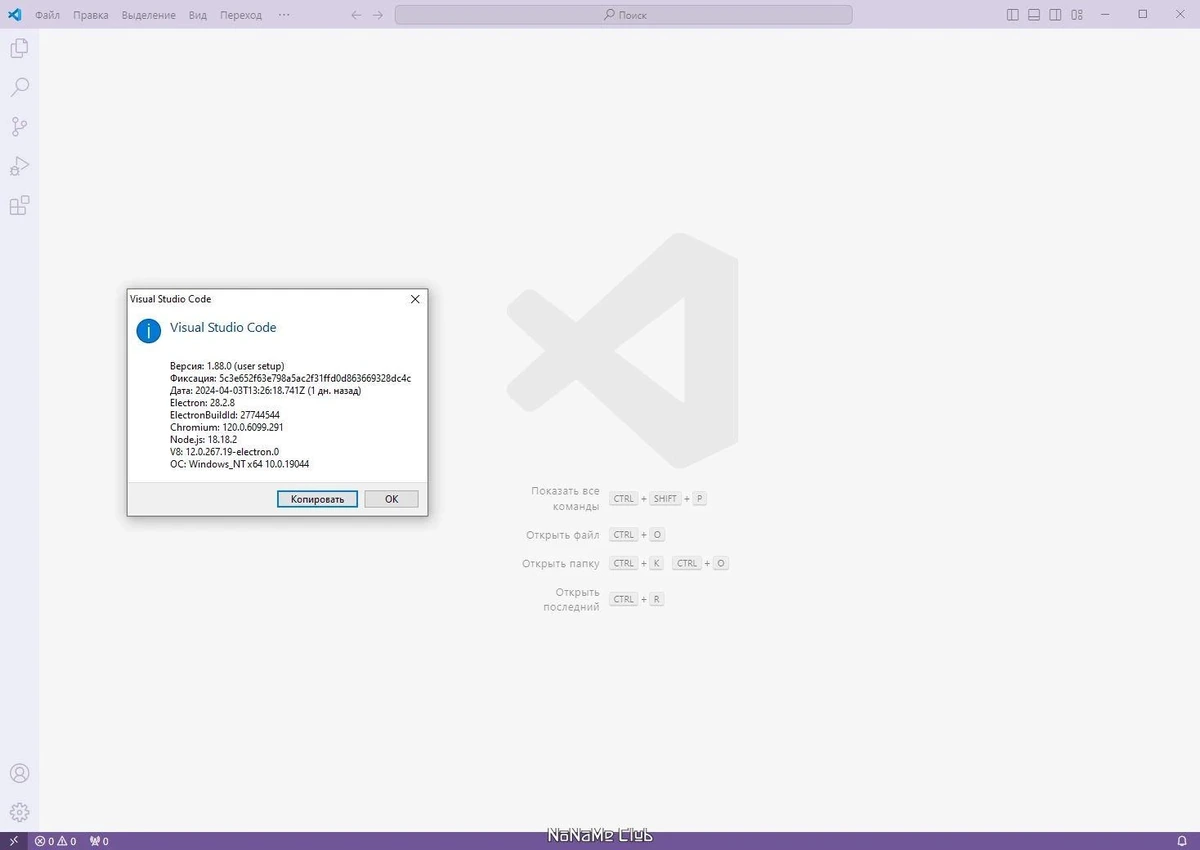Open the Run and Debug view
This screenshot has height=850, width=1200.
pos(19,166)
